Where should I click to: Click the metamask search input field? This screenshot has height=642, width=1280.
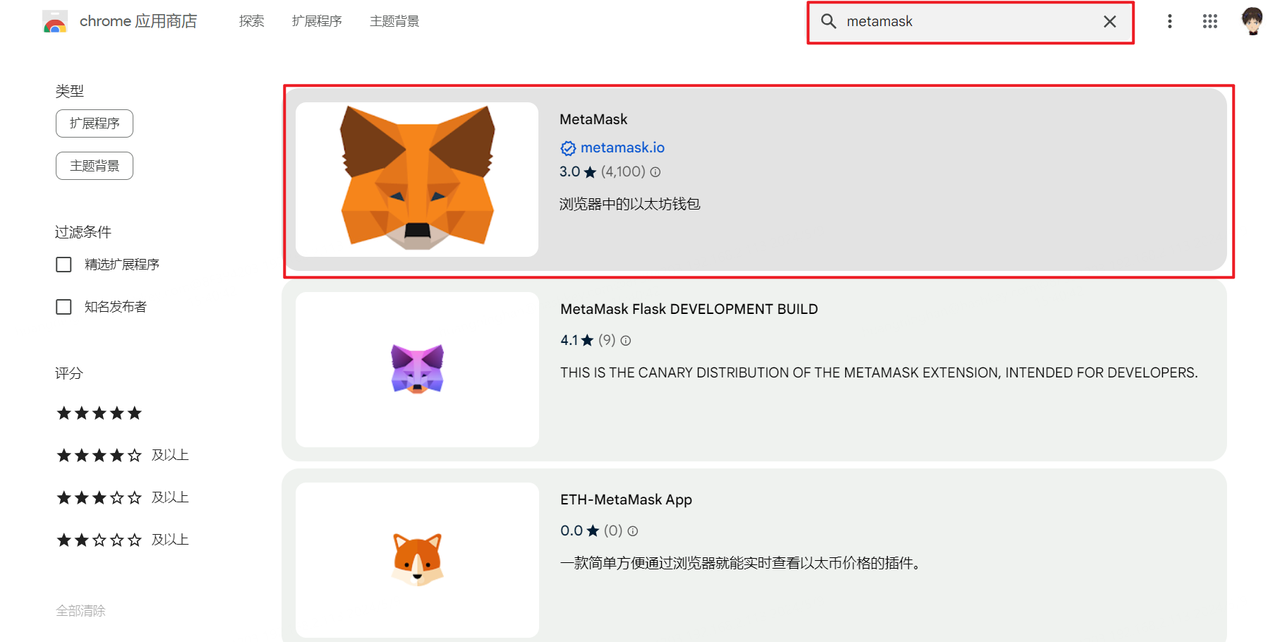coord(960,22)
